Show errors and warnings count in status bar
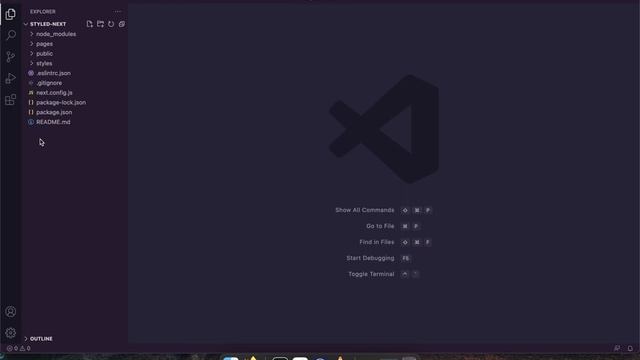 pos(19,348)
